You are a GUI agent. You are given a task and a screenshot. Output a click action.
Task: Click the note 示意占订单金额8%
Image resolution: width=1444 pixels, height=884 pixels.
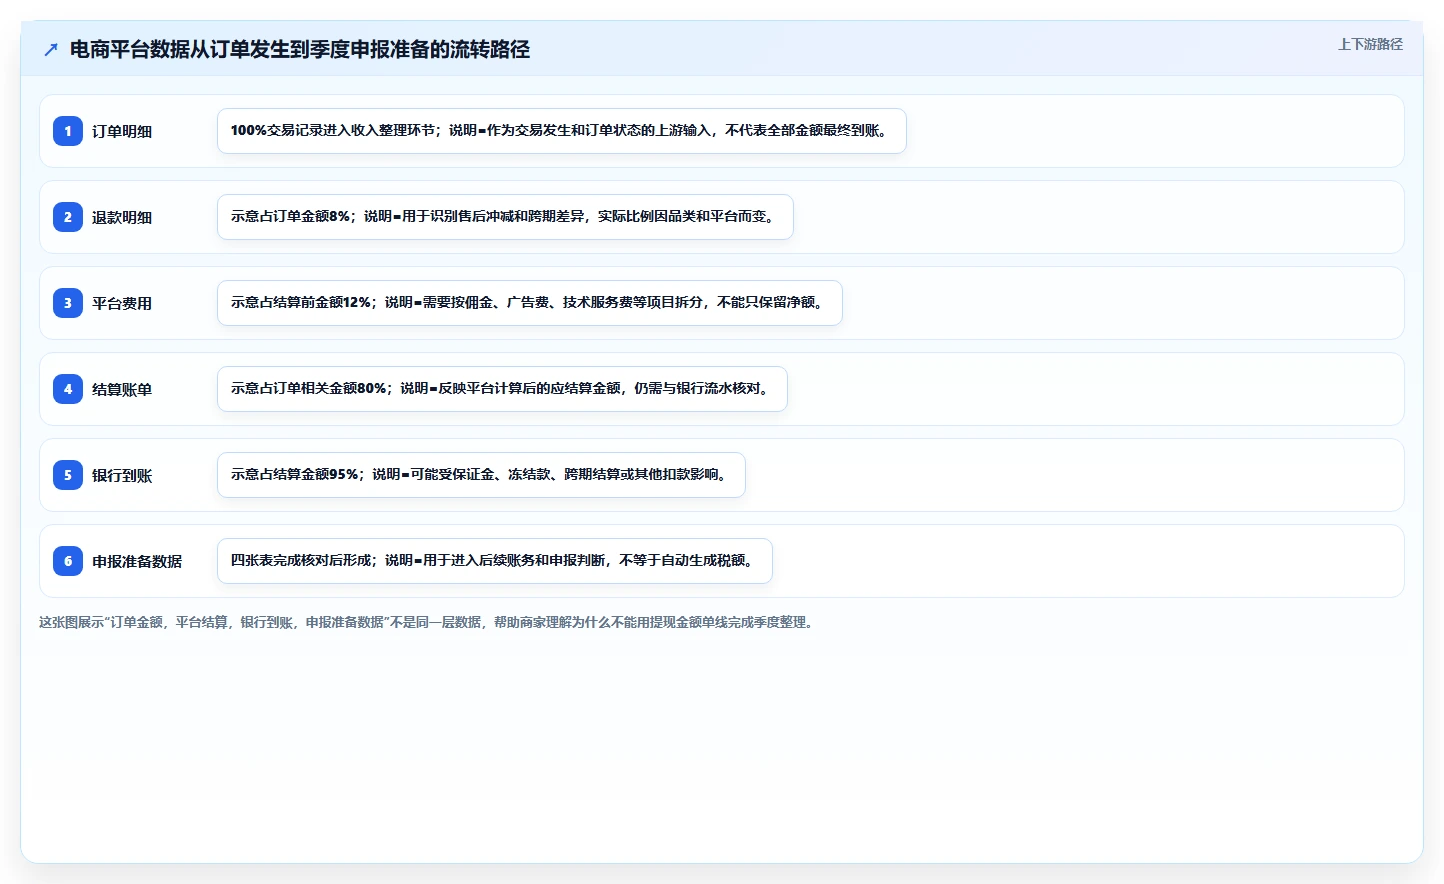(505, 217)
